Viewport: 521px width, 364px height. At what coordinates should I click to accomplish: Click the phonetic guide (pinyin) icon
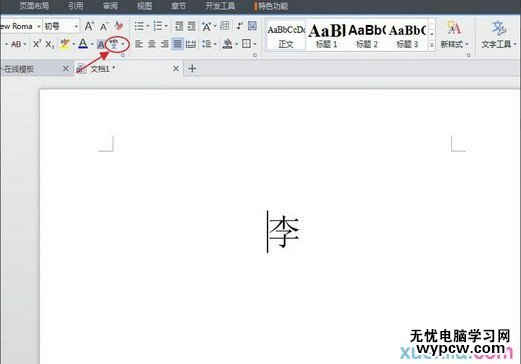coord(114,43)
